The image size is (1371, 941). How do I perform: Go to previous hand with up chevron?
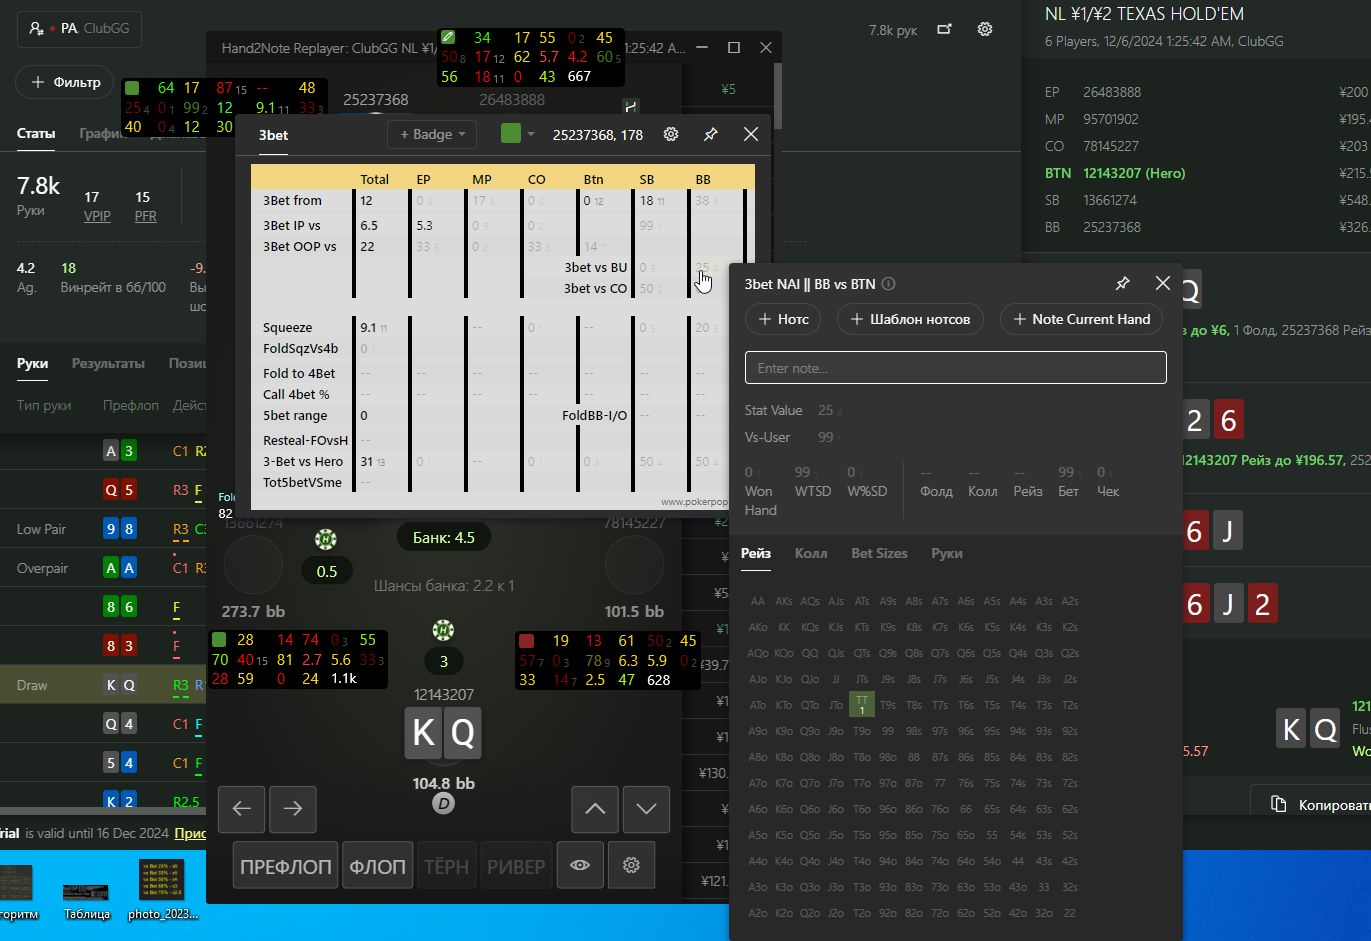tap(595, 808)
